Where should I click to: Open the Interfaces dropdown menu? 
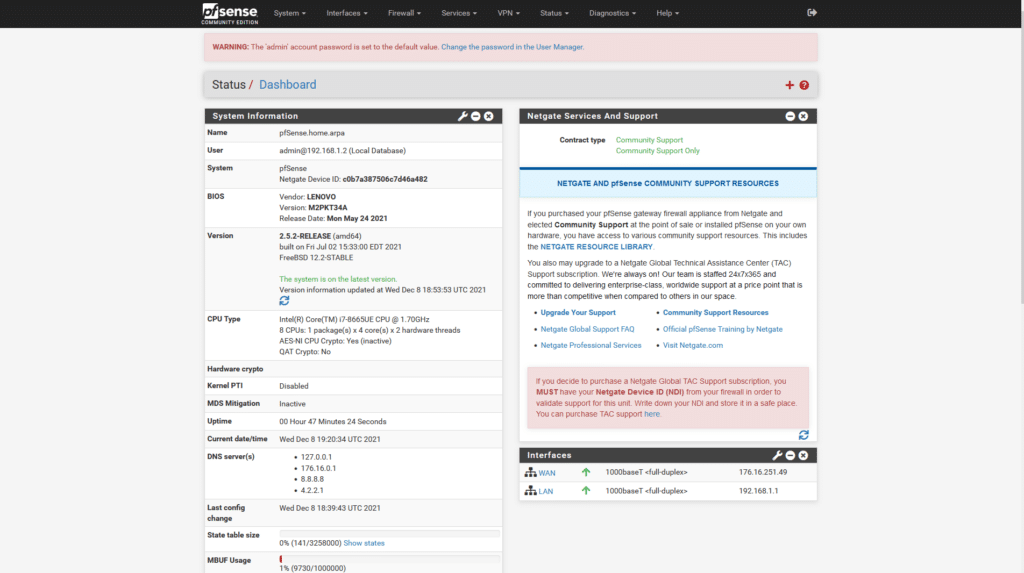click(x=347, y=13)
